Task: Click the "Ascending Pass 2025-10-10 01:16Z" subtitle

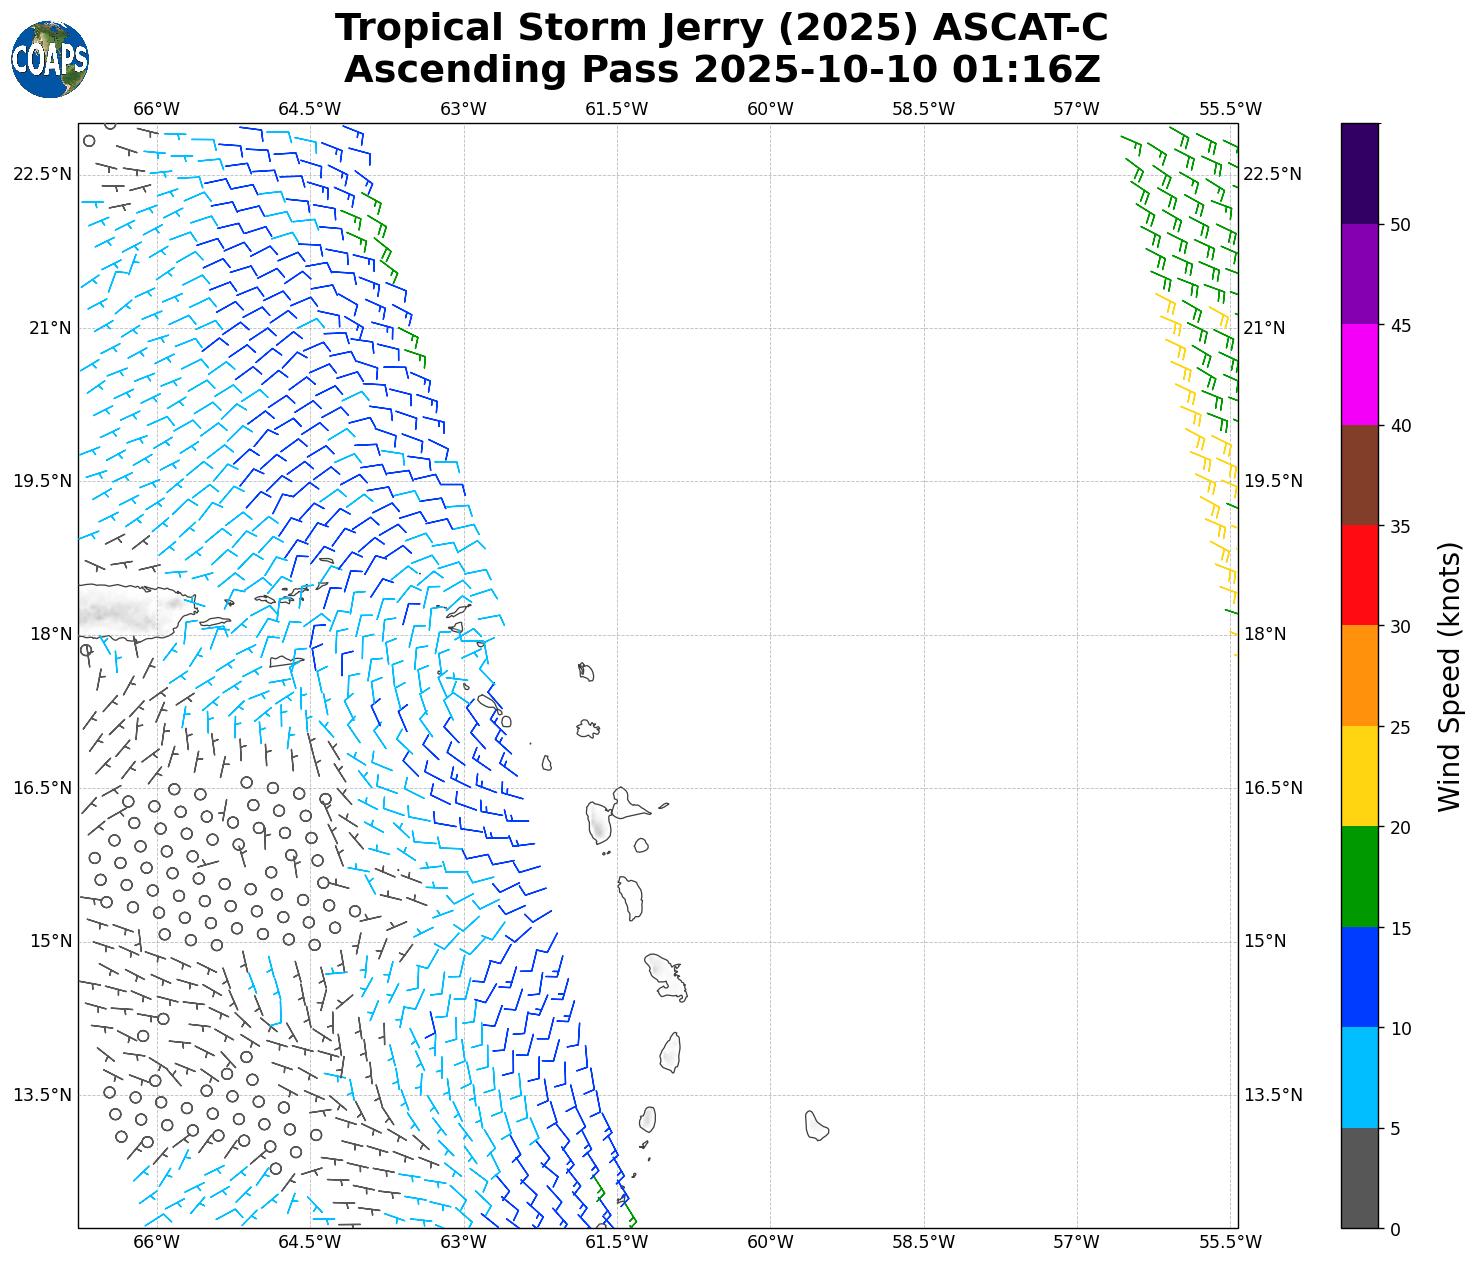Action: coord(721,70)
